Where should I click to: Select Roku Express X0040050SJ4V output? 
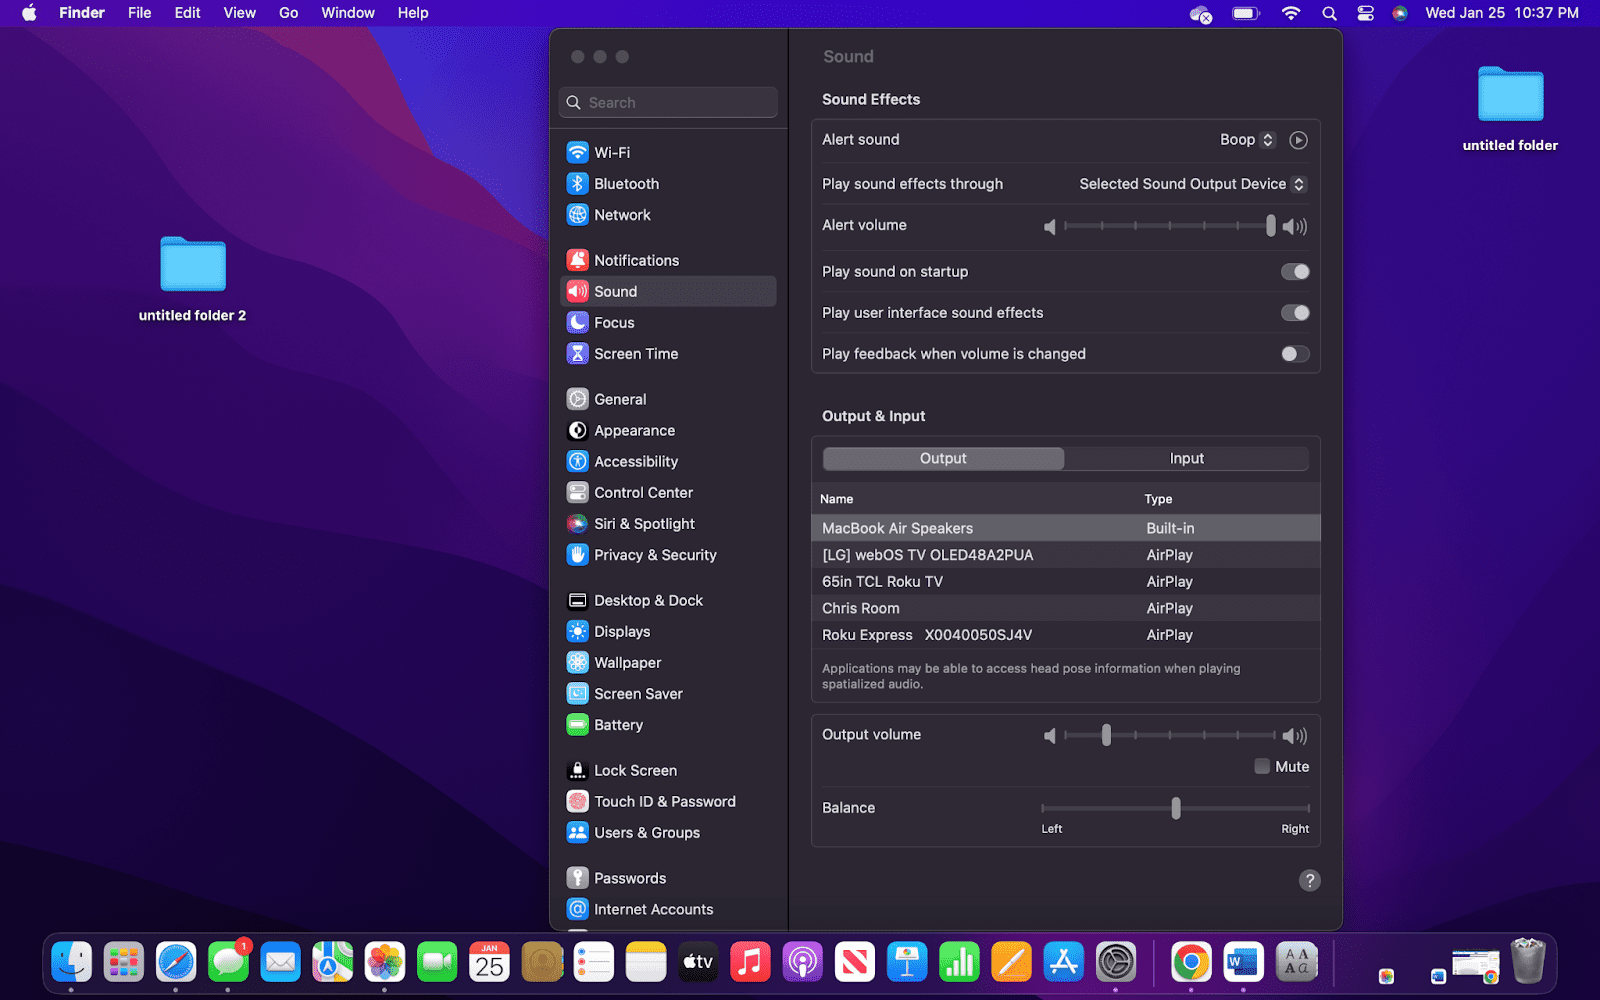pyautogui.click(x=1066, y=635)
